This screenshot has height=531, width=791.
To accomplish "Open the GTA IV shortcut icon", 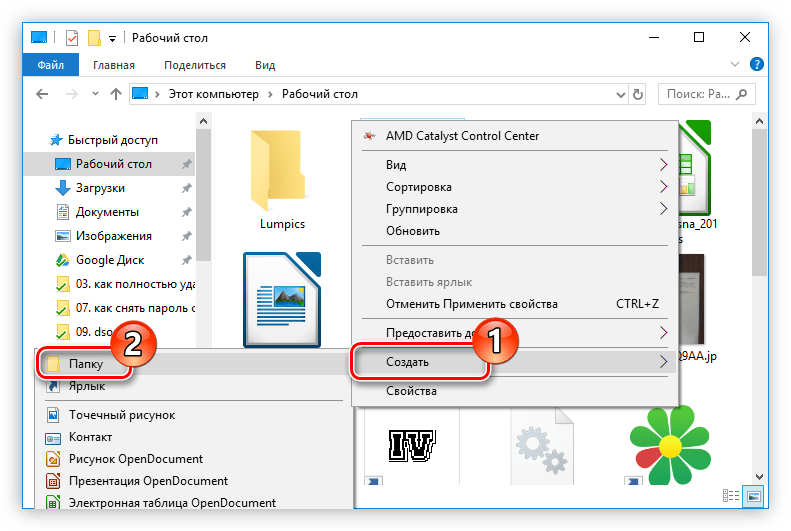I will pos(412,446).
